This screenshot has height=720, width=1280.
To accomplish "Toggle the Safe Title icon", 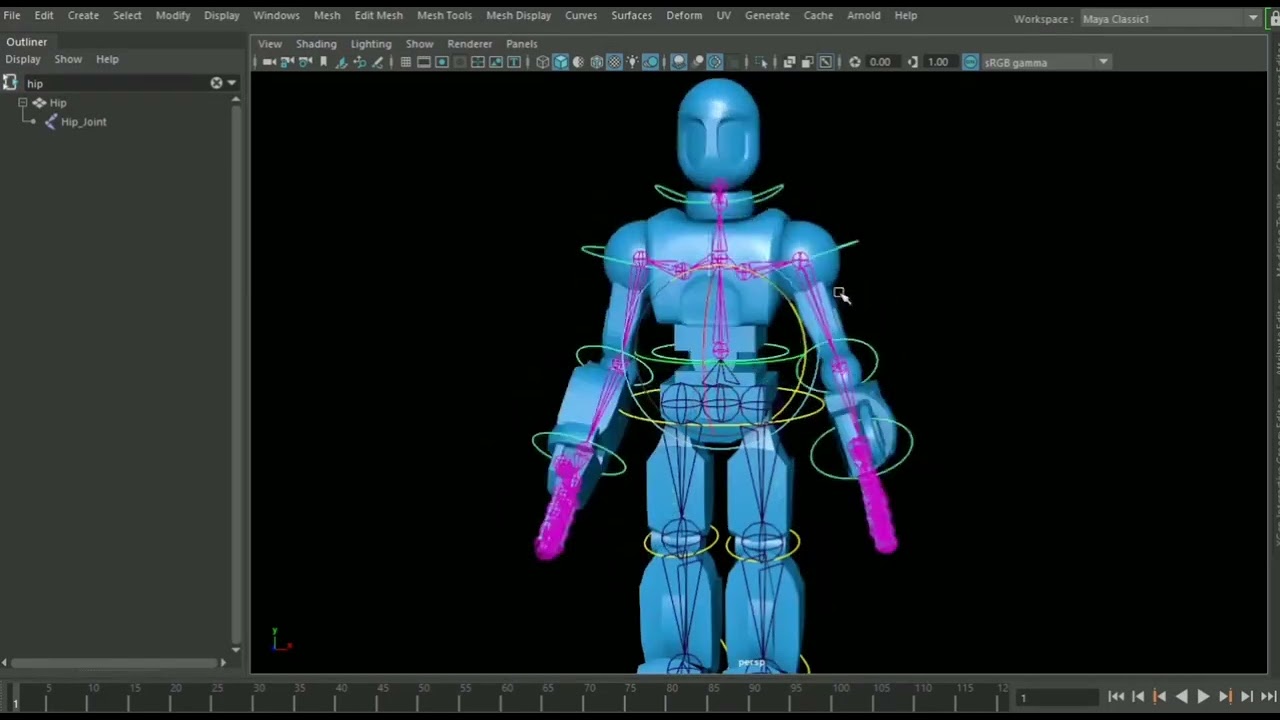I will click(x=514, y=62).
